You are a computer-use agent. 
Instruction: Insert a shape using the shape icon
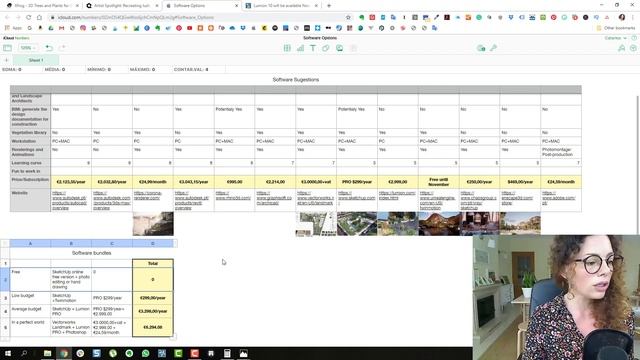pos(326,48)
